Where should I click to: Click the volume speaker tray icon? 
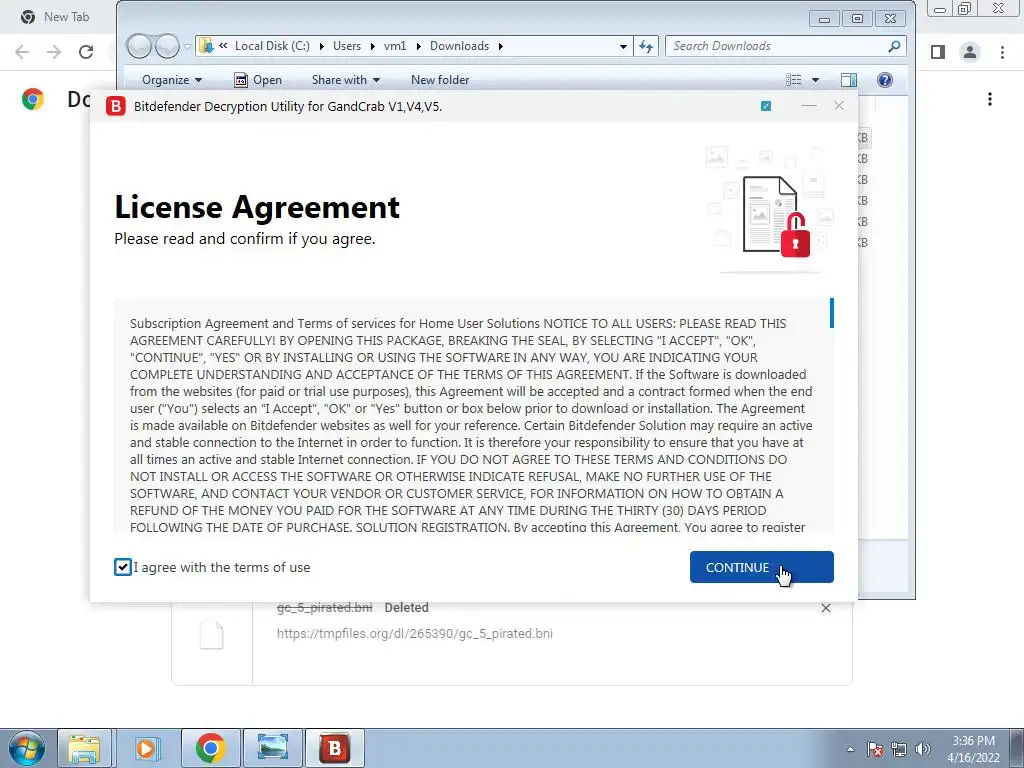[923, 749]
